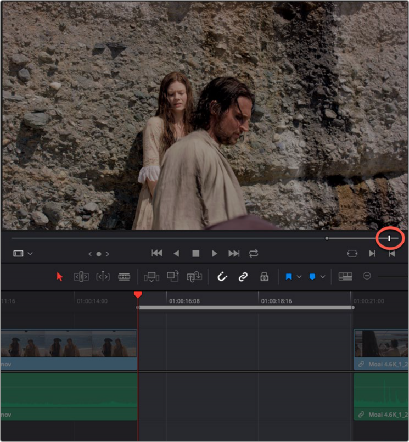Click the zoom out minus circle icon
The width and height of the screenshot is (409, 442).
(367, 276)
